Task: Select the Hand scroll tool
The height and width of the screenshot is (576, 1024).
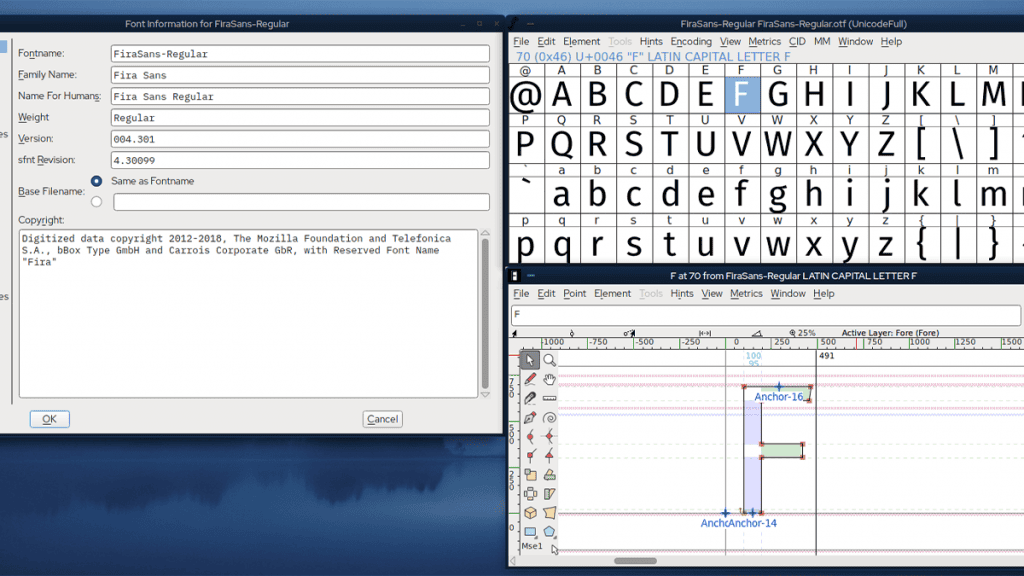Action: (x=547, y=380)
